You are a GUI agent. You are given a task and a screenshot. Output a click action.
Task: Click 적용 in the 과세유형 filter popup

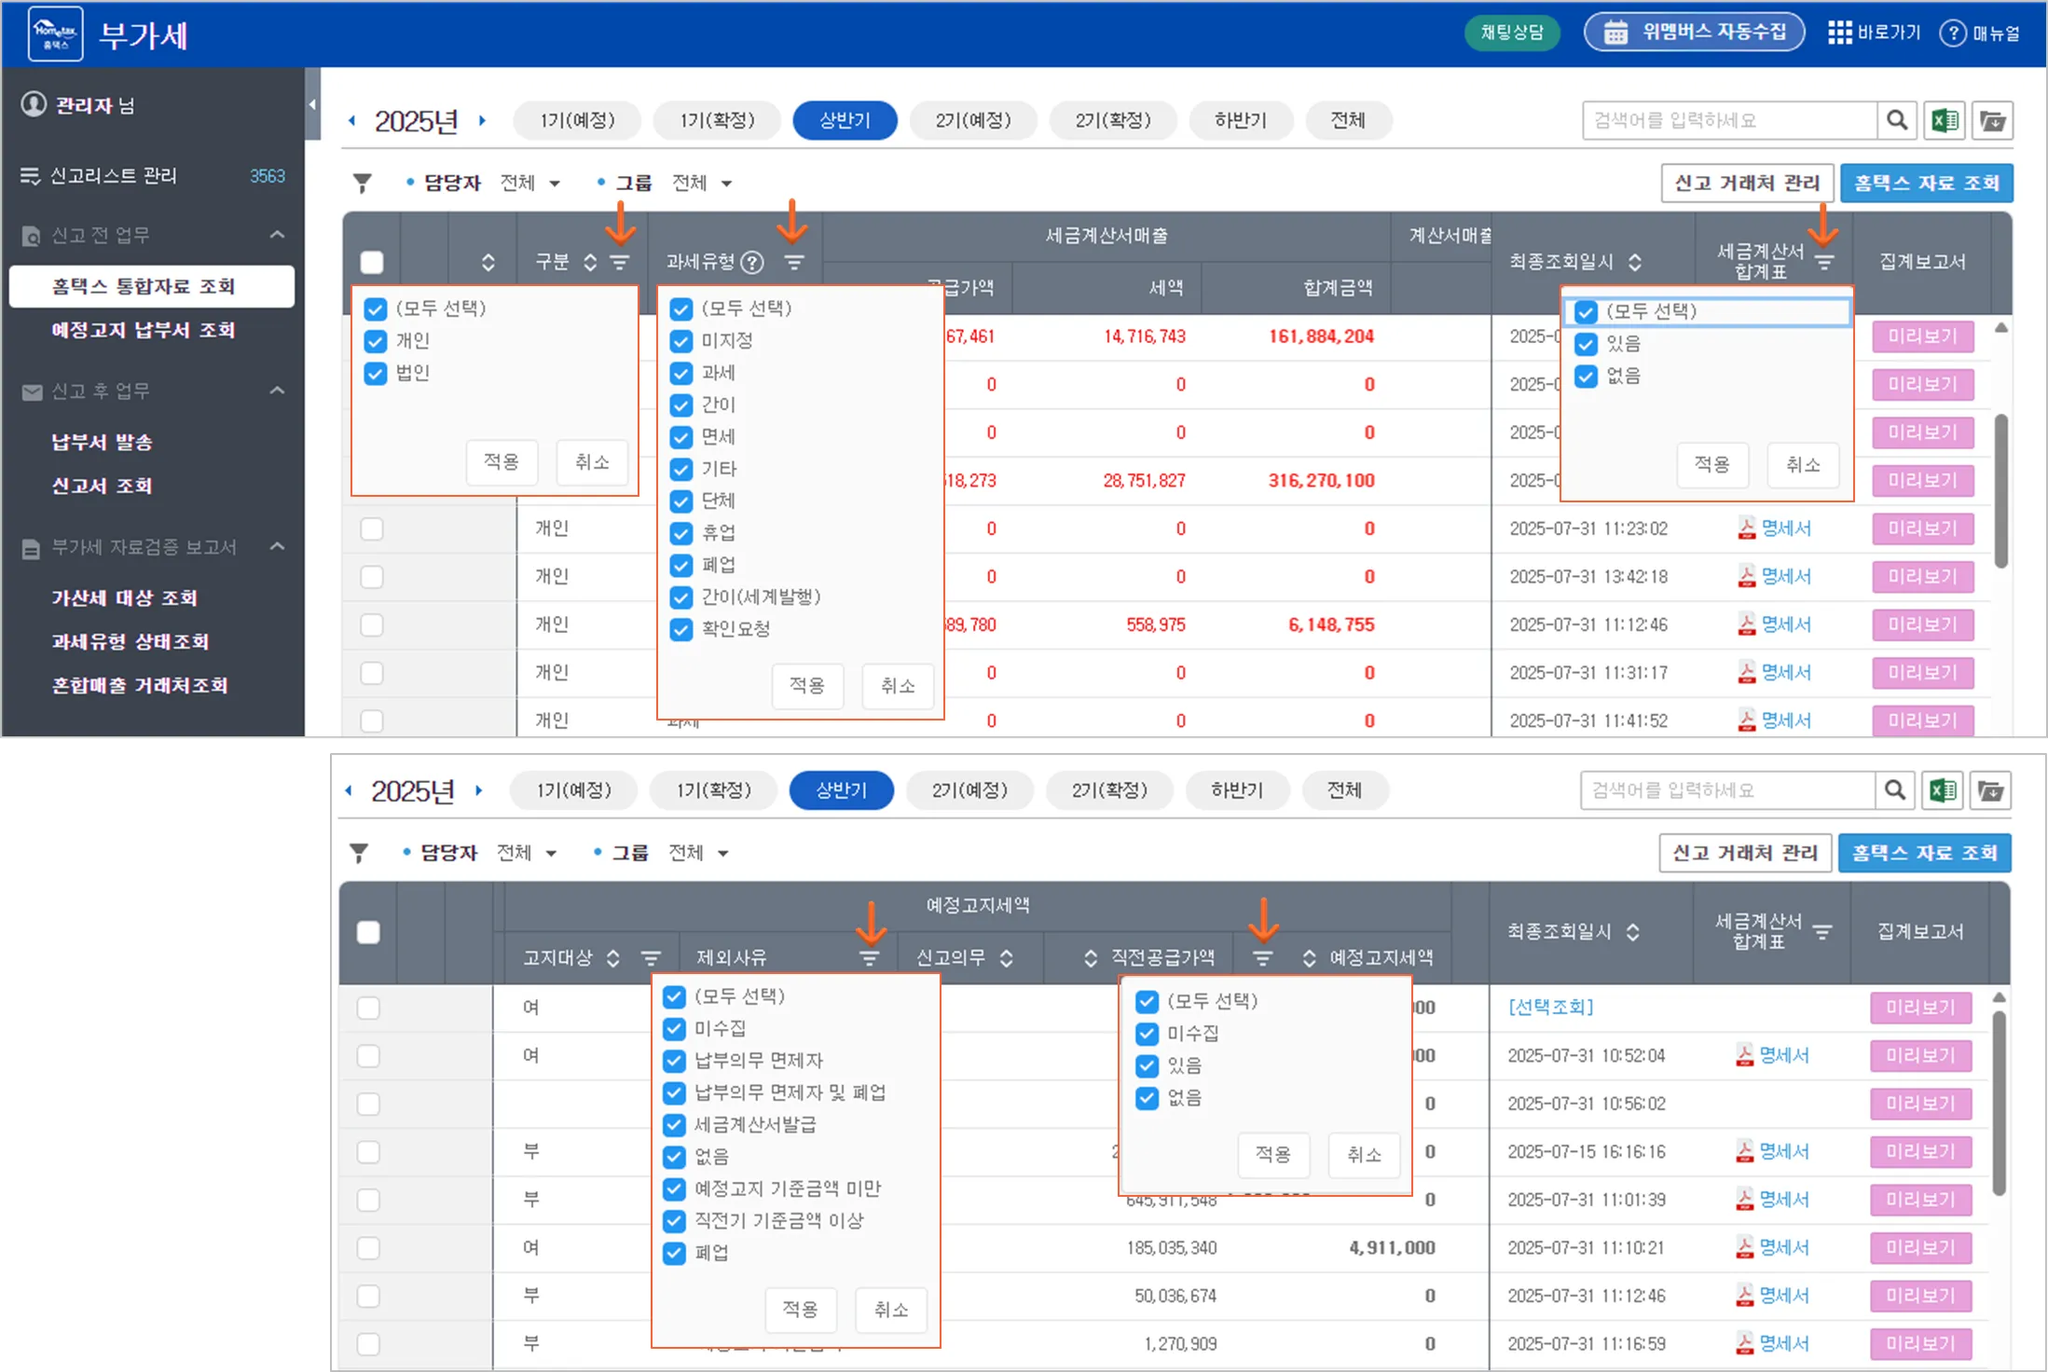pos(807,685)
